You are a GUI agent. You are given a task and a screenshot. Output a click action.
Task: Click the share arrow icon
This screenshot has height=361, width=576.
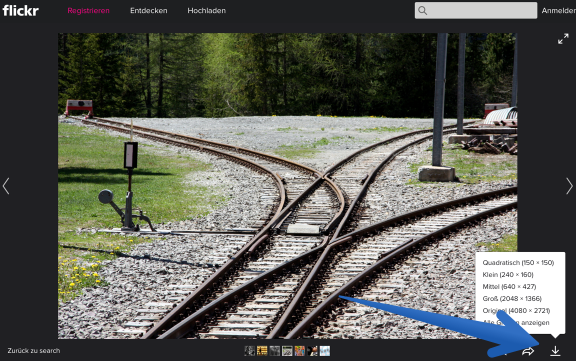coord(528,351)
